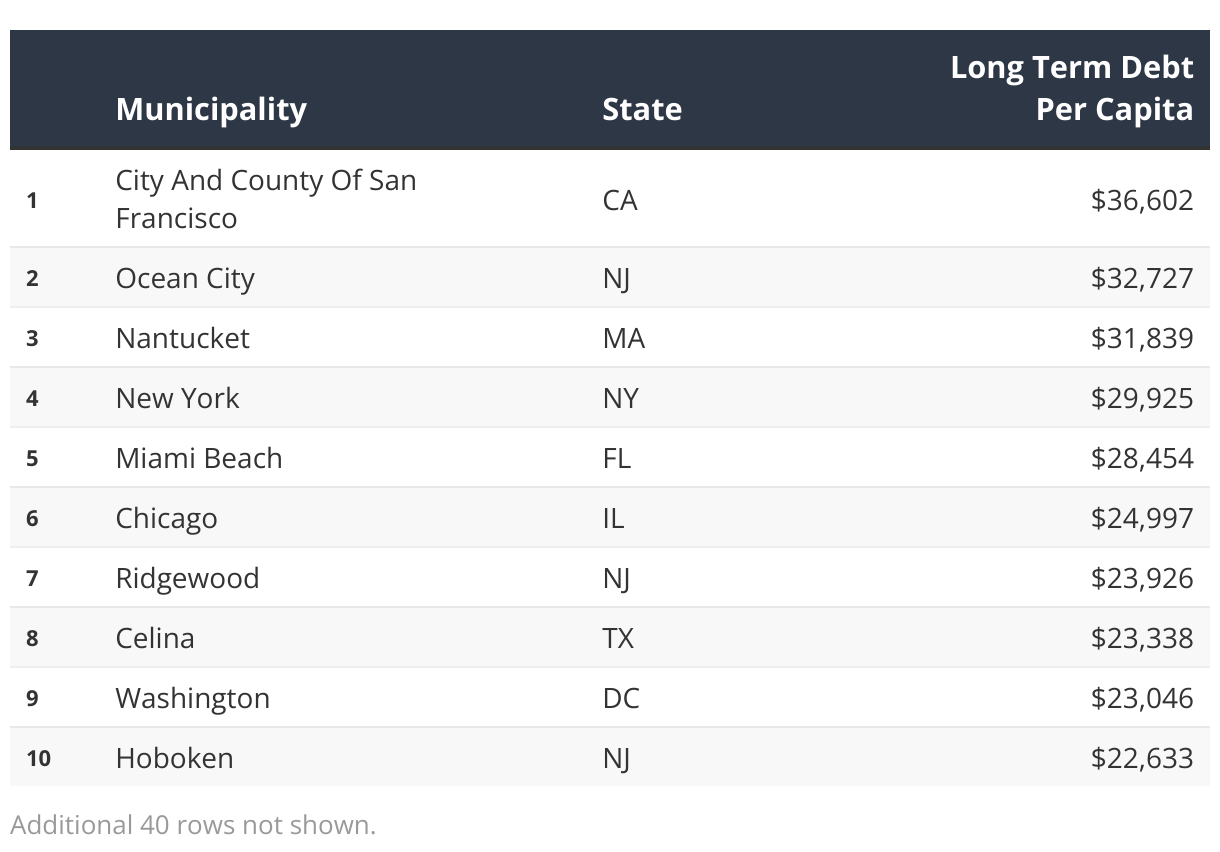Viewport: 1220px width, 852px height.
Task: Select the DC state cell
Action: click(621, 698)
